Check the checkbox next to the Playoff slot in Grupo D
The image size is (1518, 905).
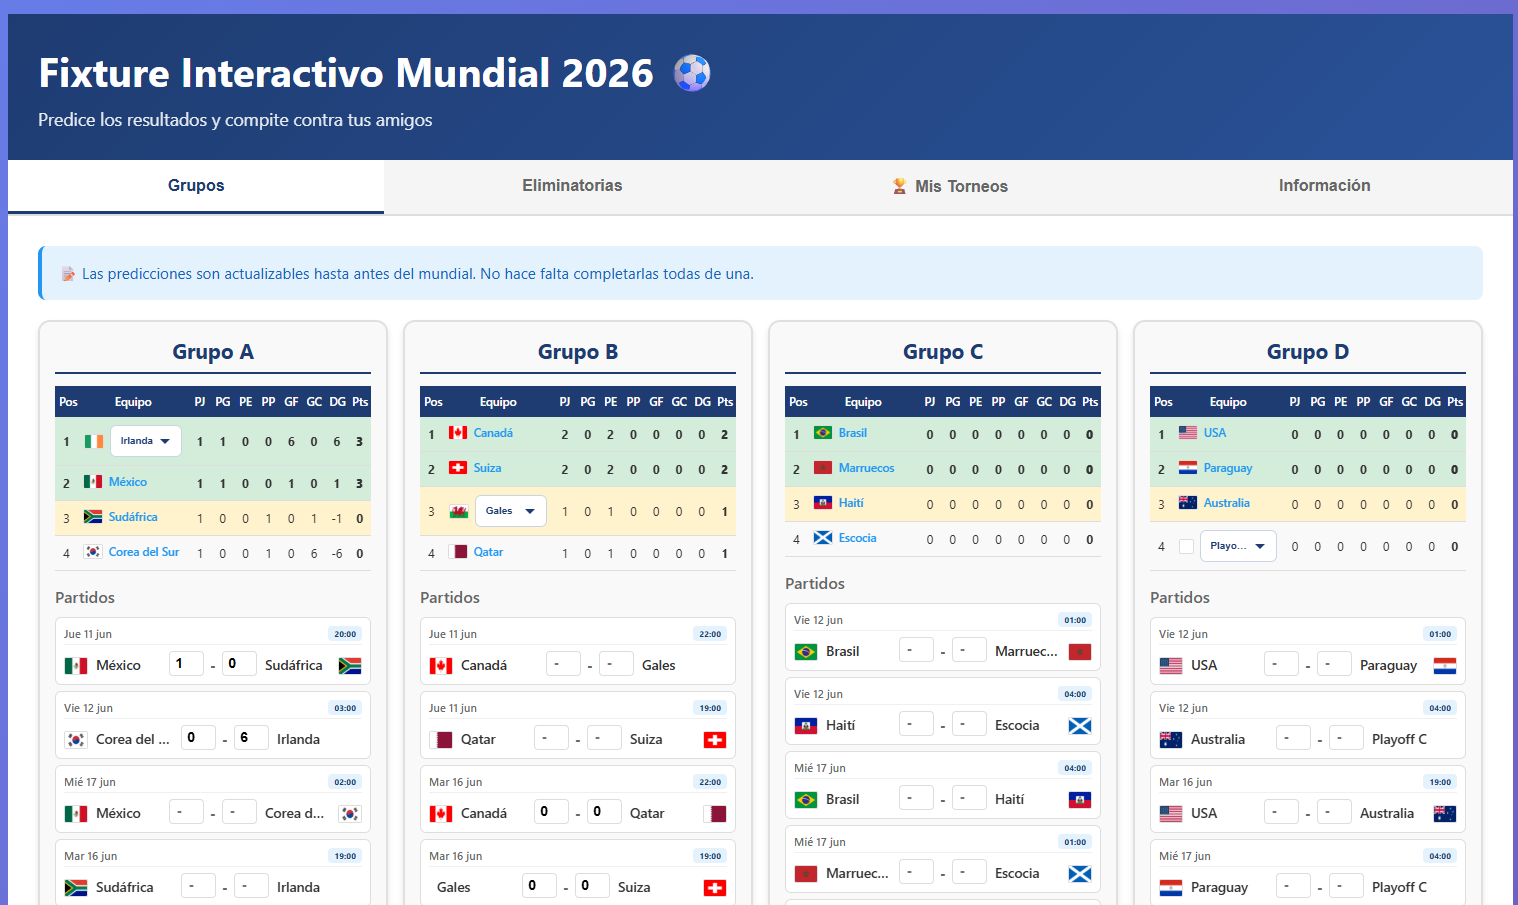coord(1187,546)
